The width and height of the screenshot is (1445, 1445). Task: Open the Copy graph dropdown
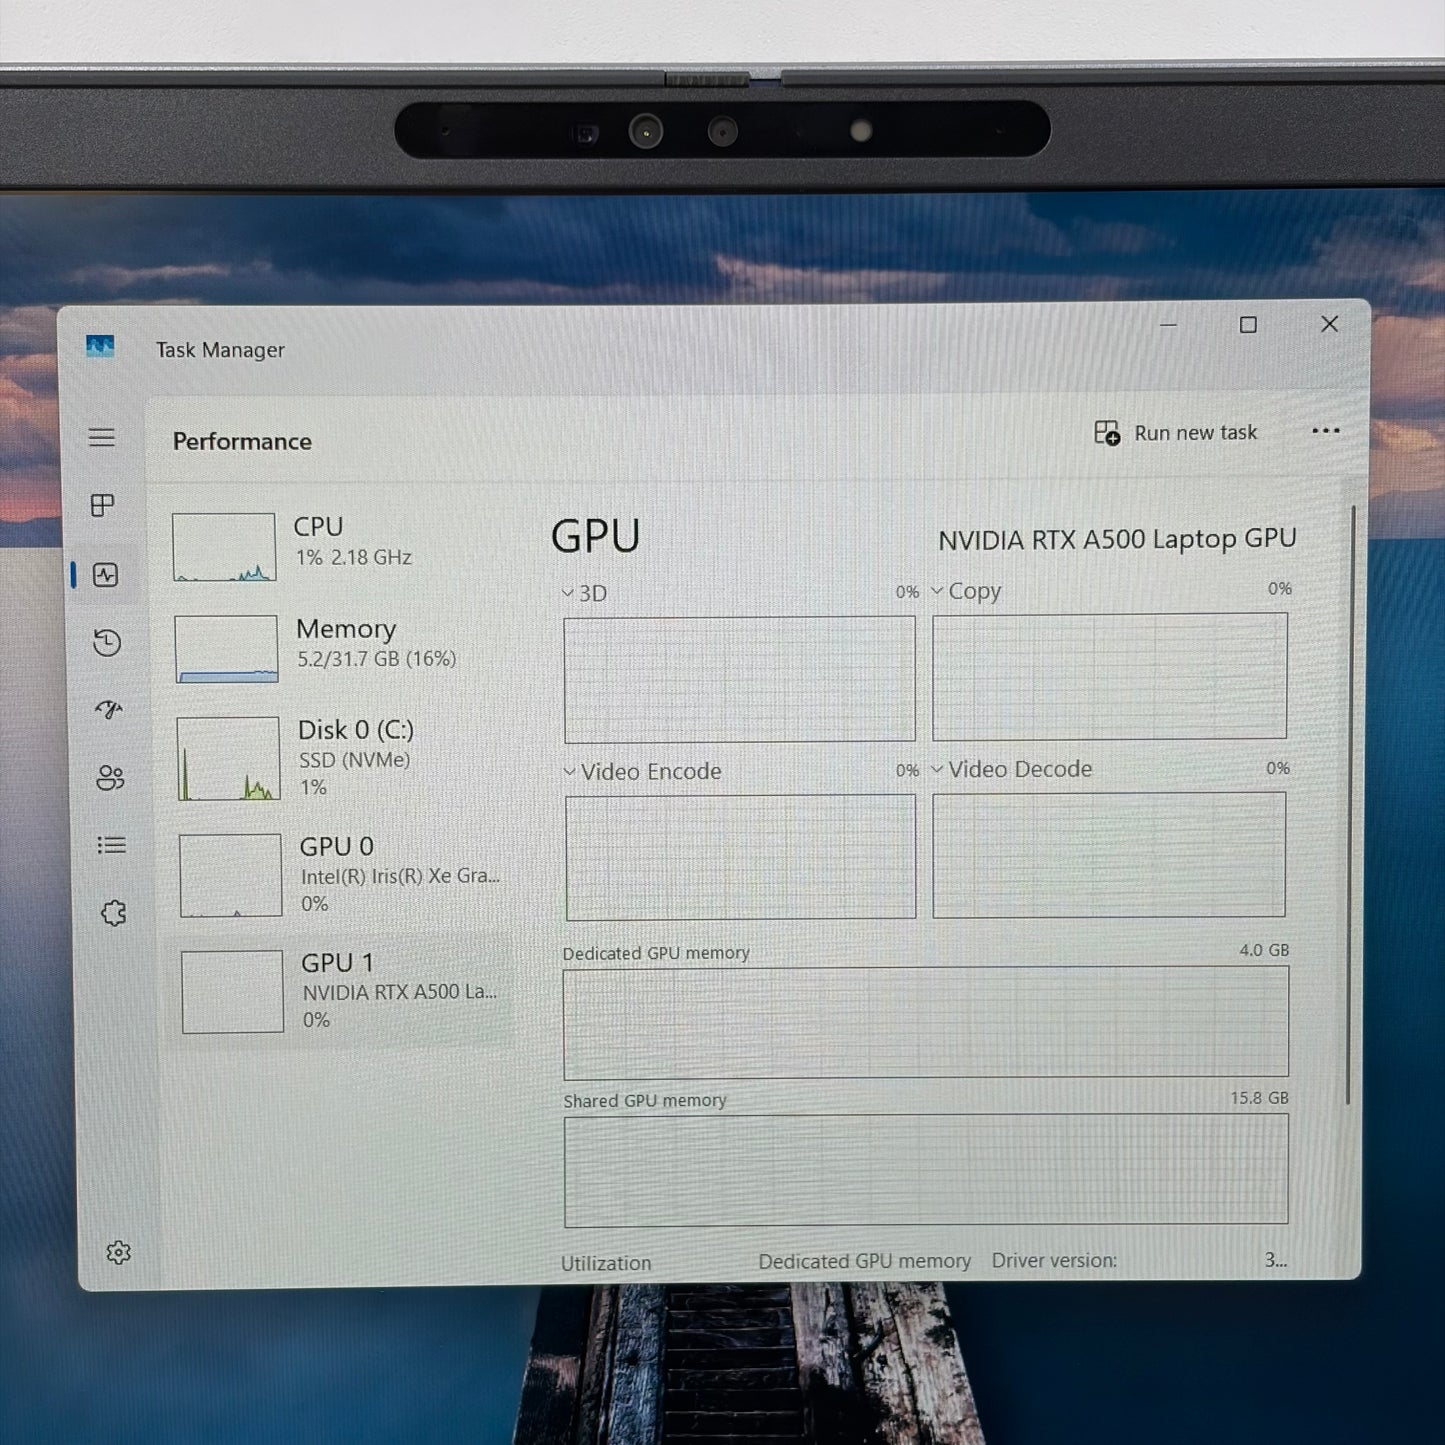937,591
